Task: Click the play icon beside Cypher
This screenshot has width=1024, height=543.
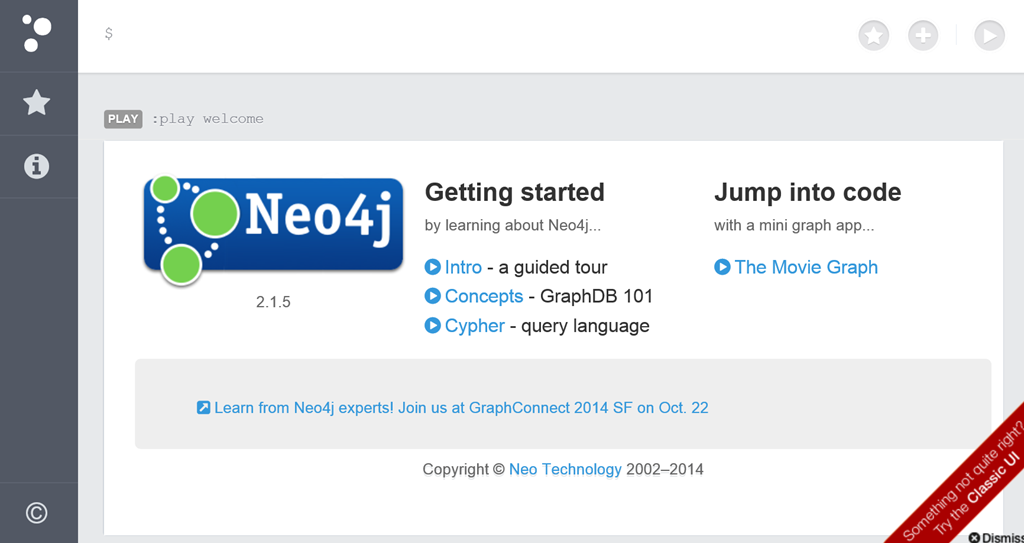Action: (x=432, y=325)
